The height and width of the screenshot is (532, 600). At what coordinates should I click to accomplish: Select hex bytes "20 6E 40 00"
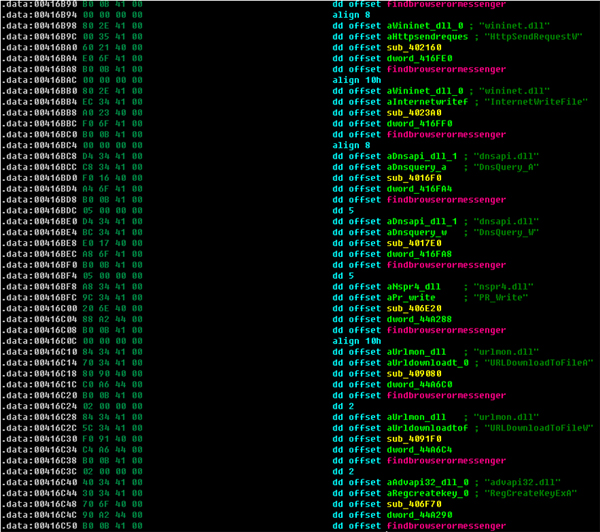112,308
